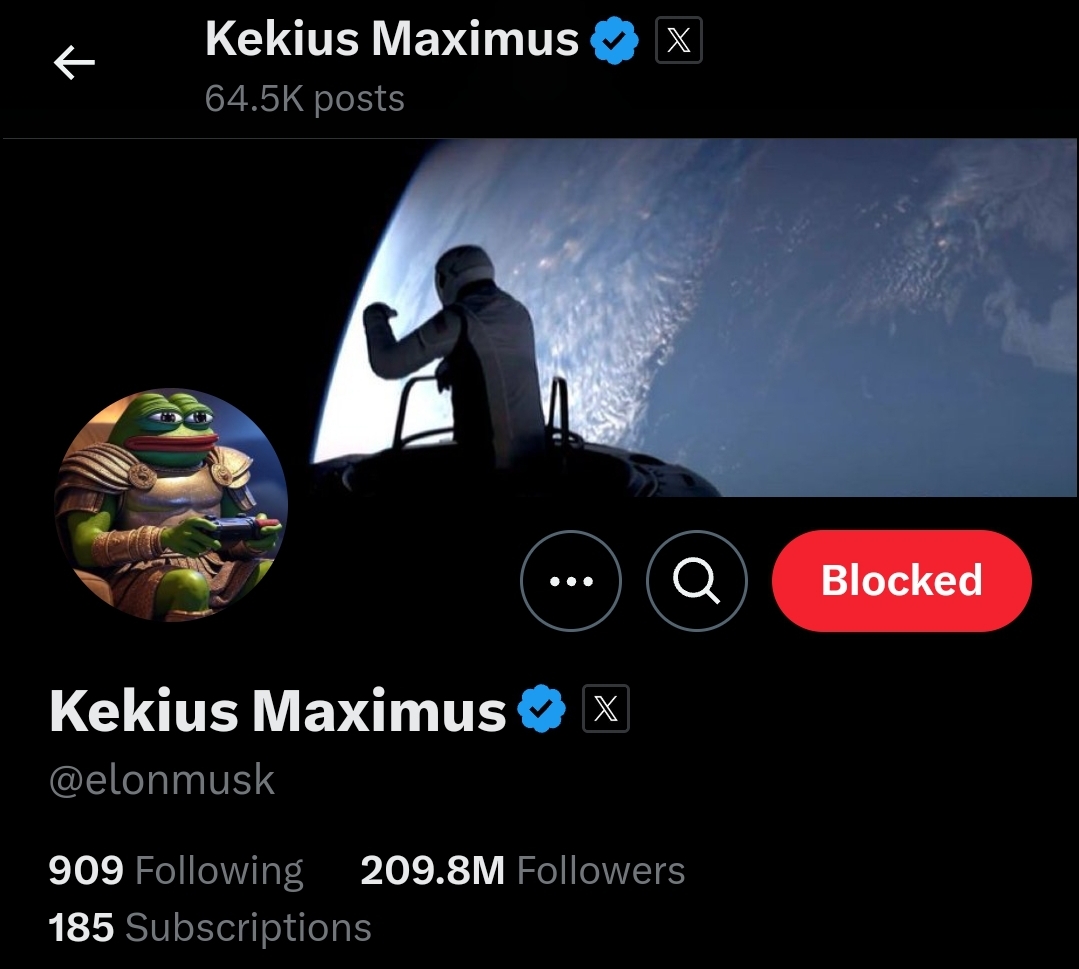Open the Pepe frog profile picture
The image size is (1079, 969).
(171, 505)
